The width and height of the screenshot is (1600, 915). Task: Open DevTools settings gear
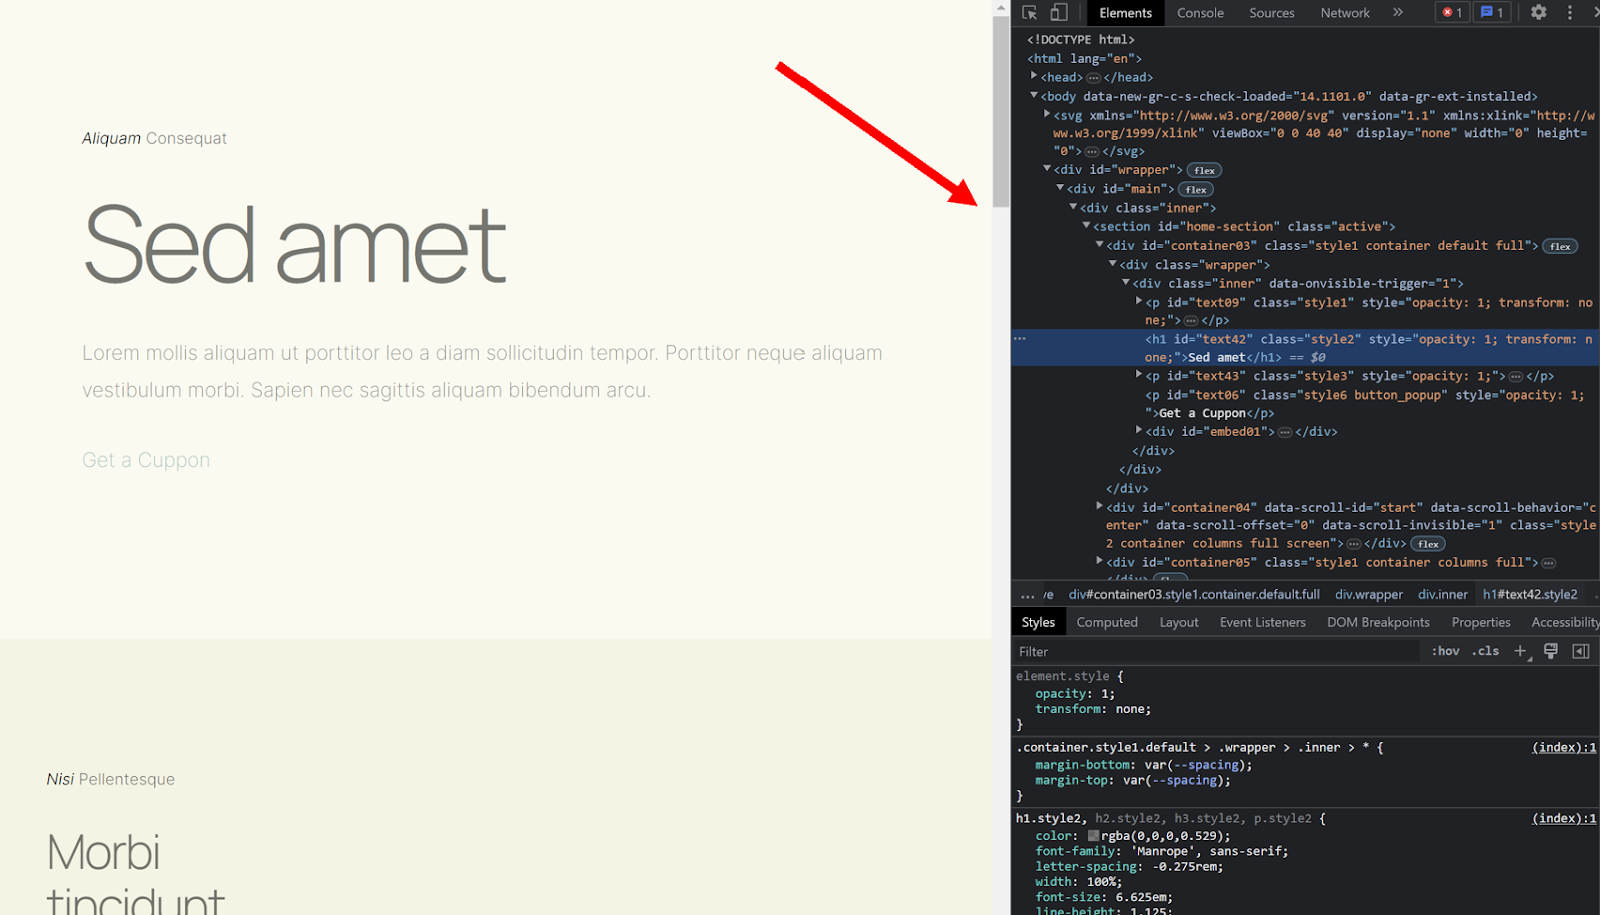(x=1538, y=12)
